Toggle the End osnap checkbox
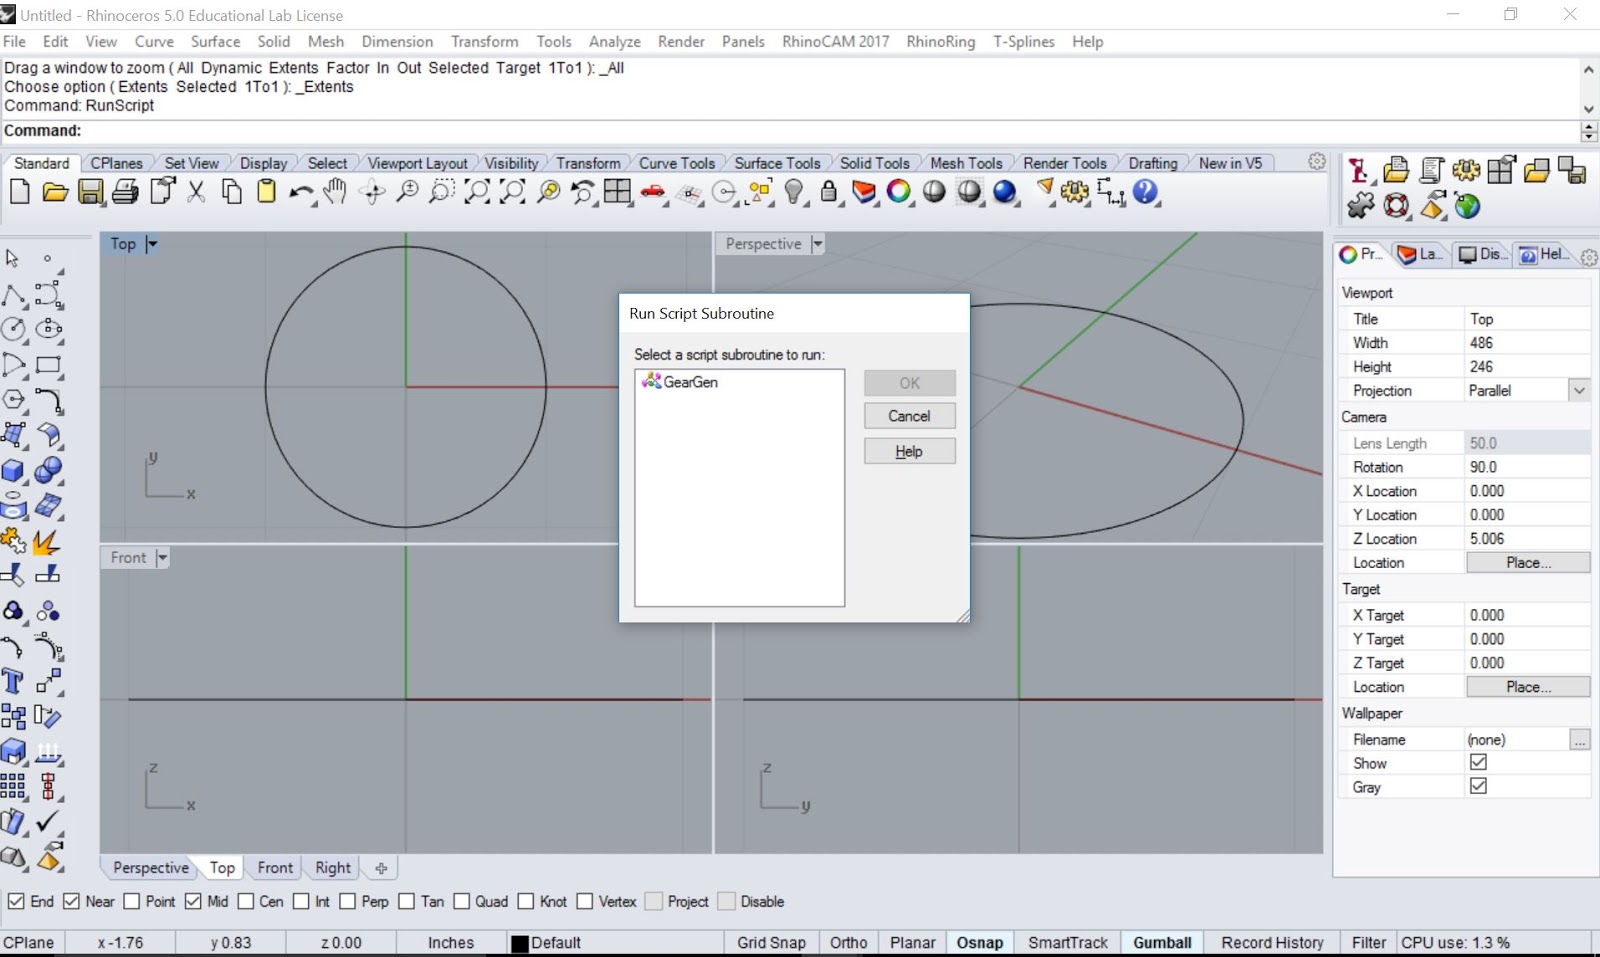This screenshot has height=957, width=1600. pos(16,901)
